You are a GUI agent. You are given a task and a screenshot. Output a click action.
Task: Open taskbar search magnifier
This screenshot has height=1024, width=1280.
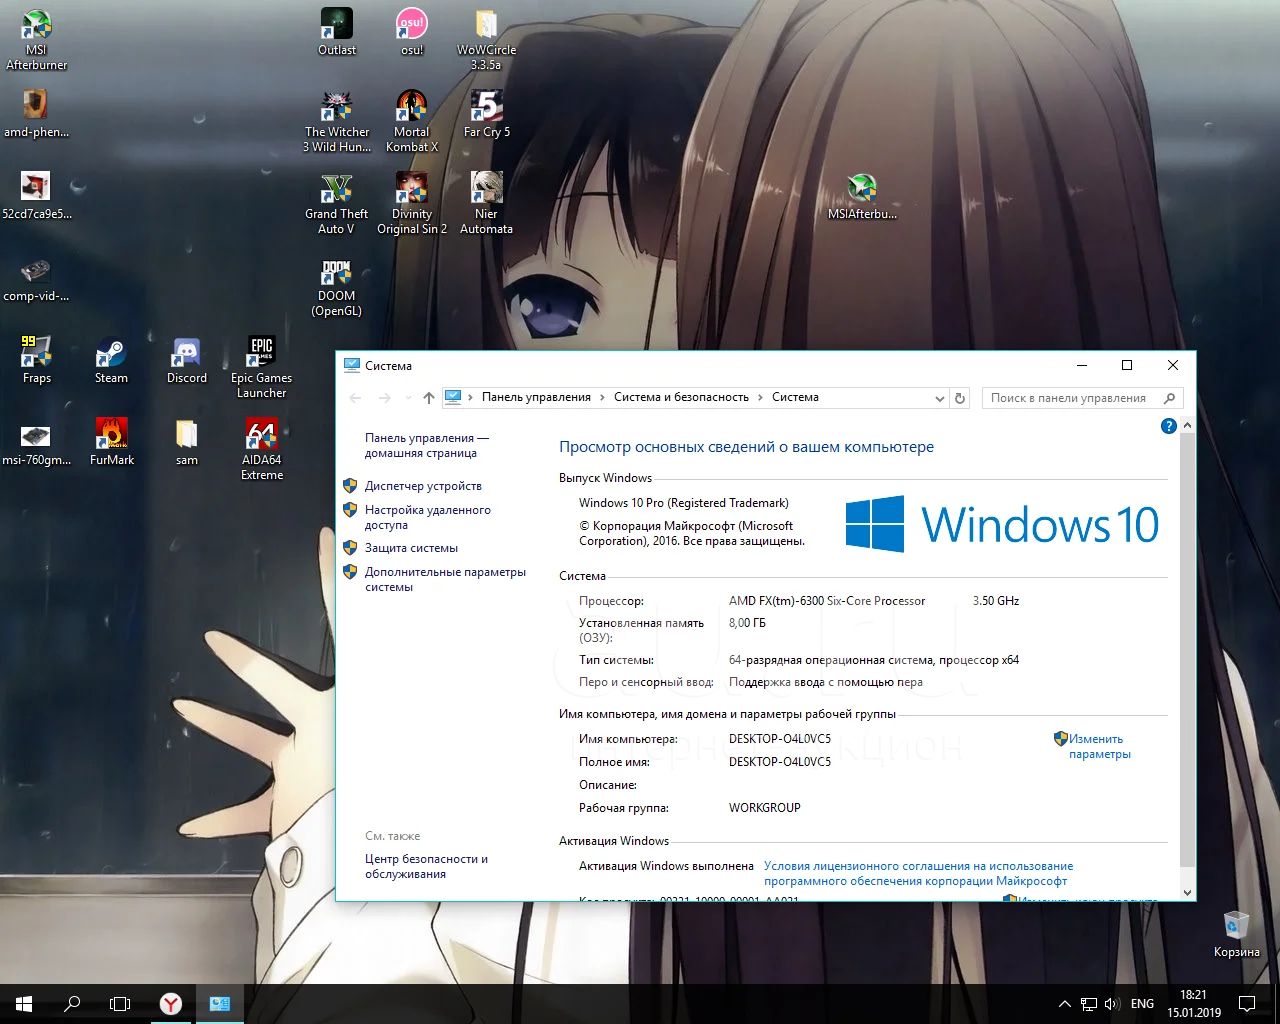(x=72, y=1003)
